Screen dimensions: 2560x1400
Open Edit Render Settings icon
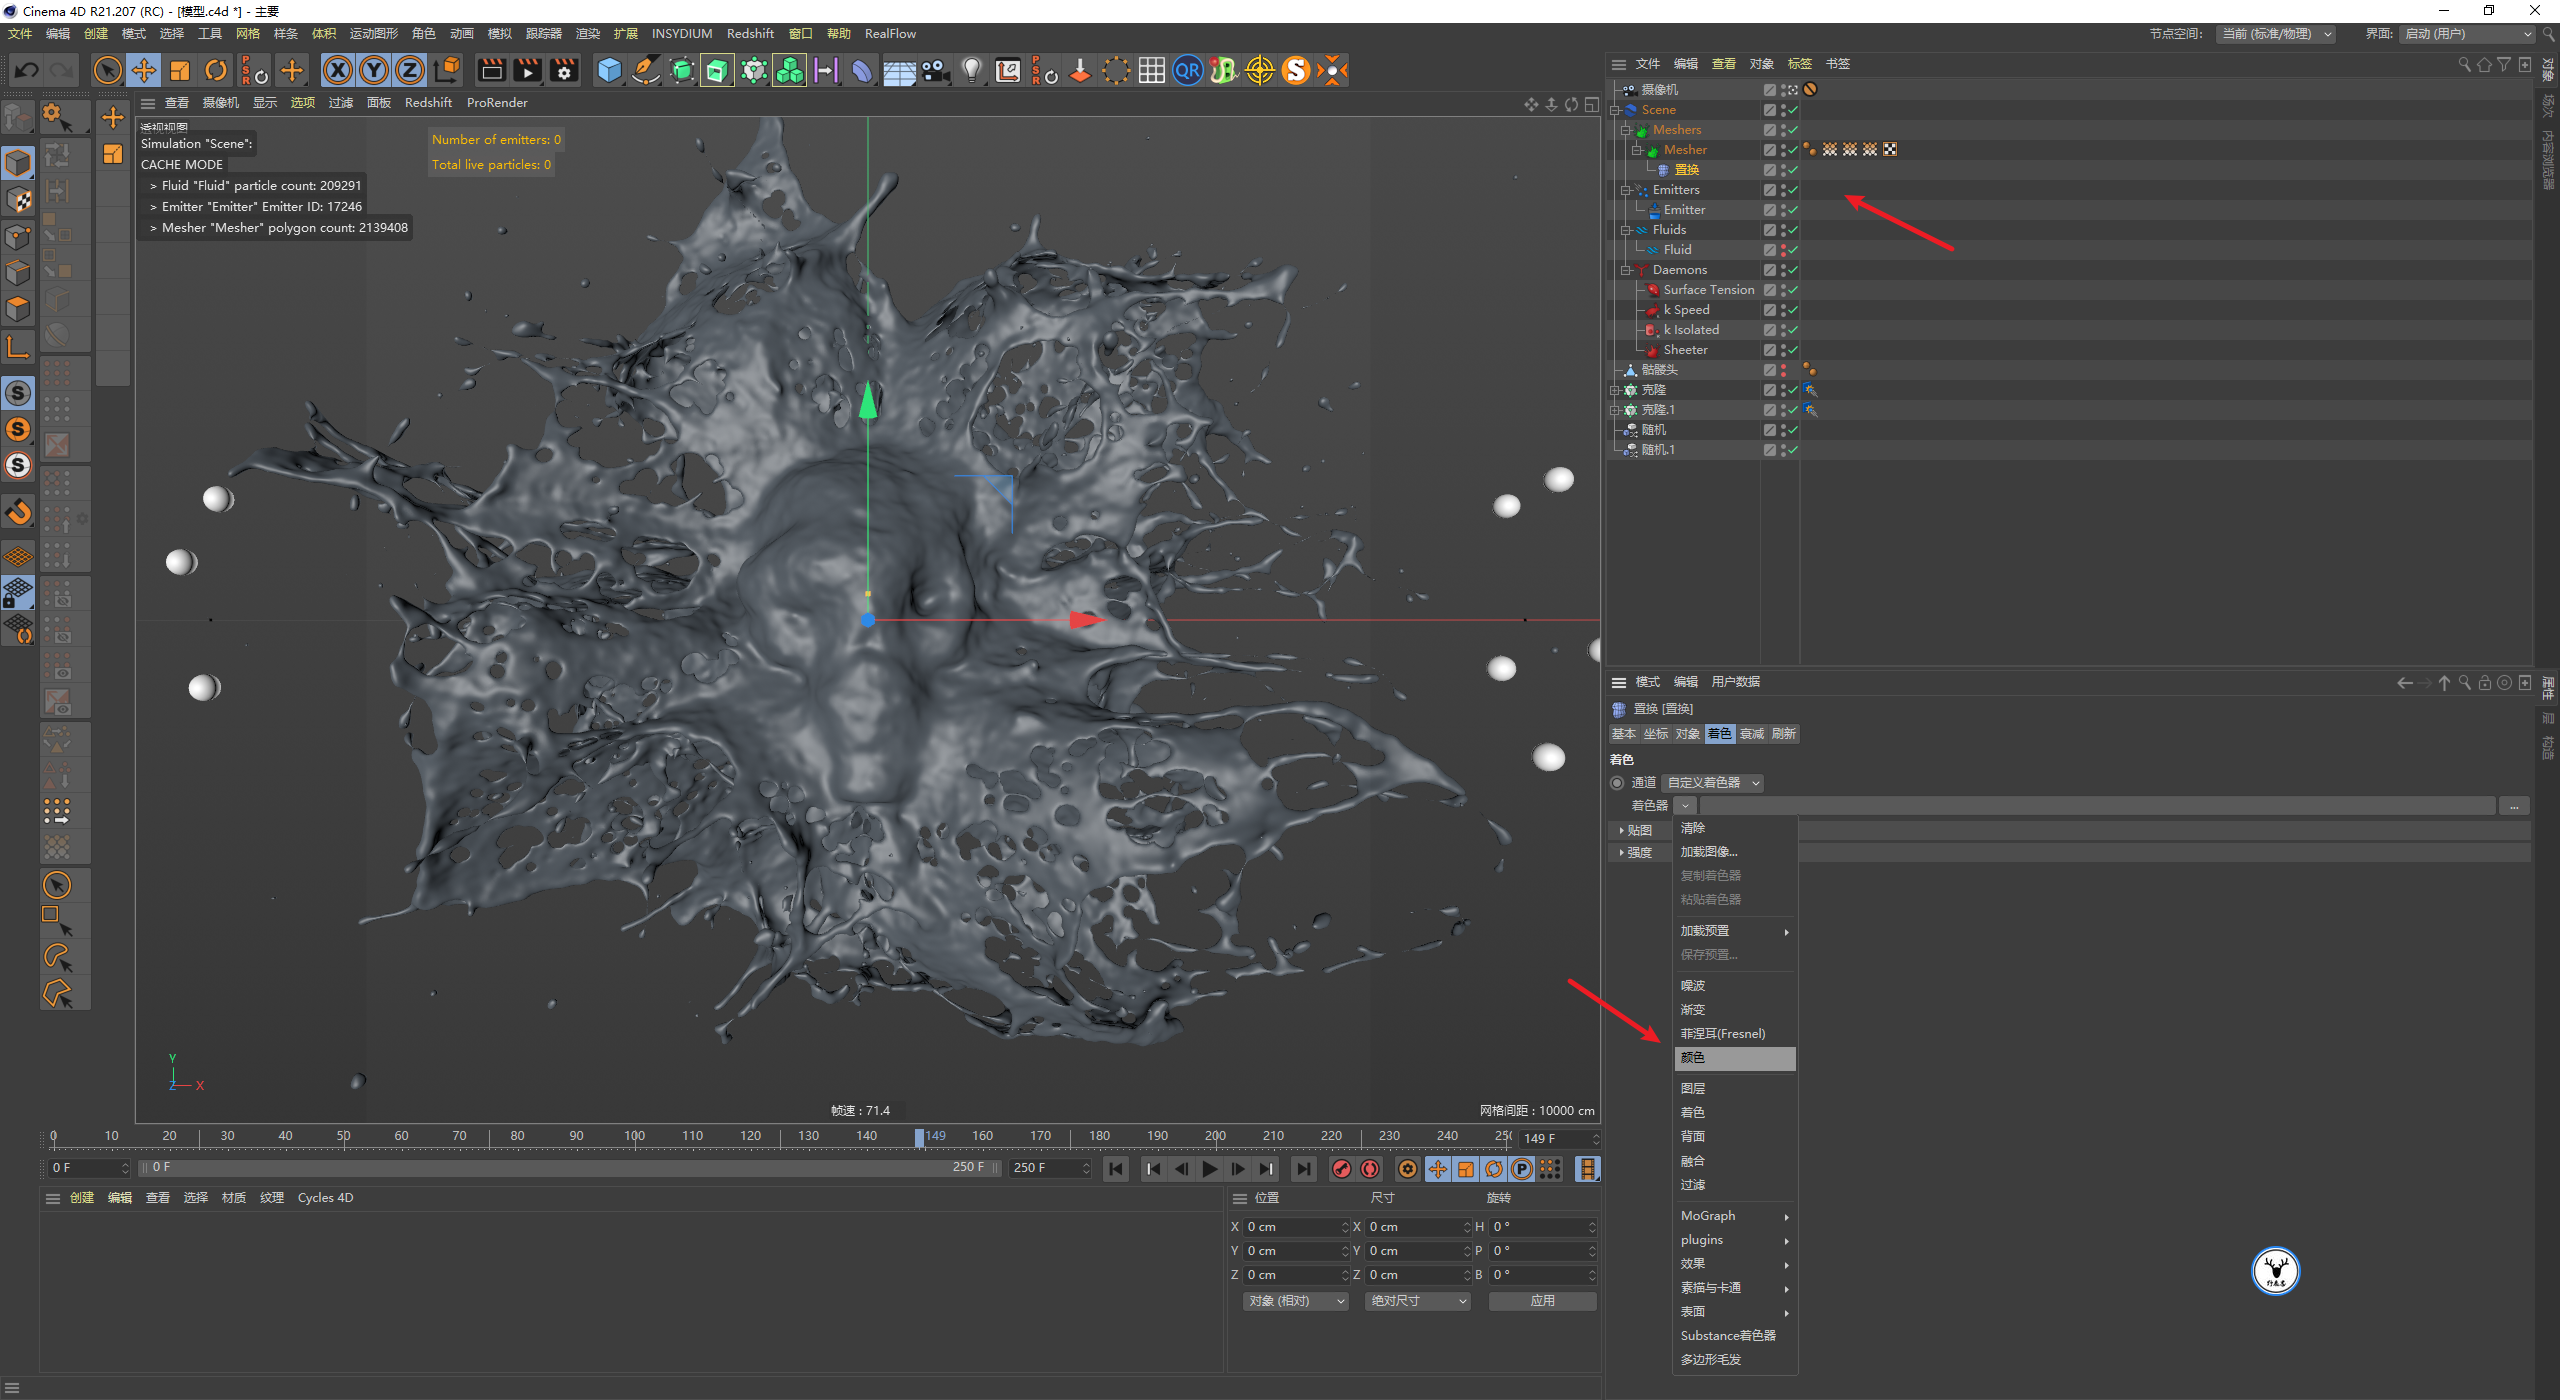pyautogui.click(x=565, y=70)
